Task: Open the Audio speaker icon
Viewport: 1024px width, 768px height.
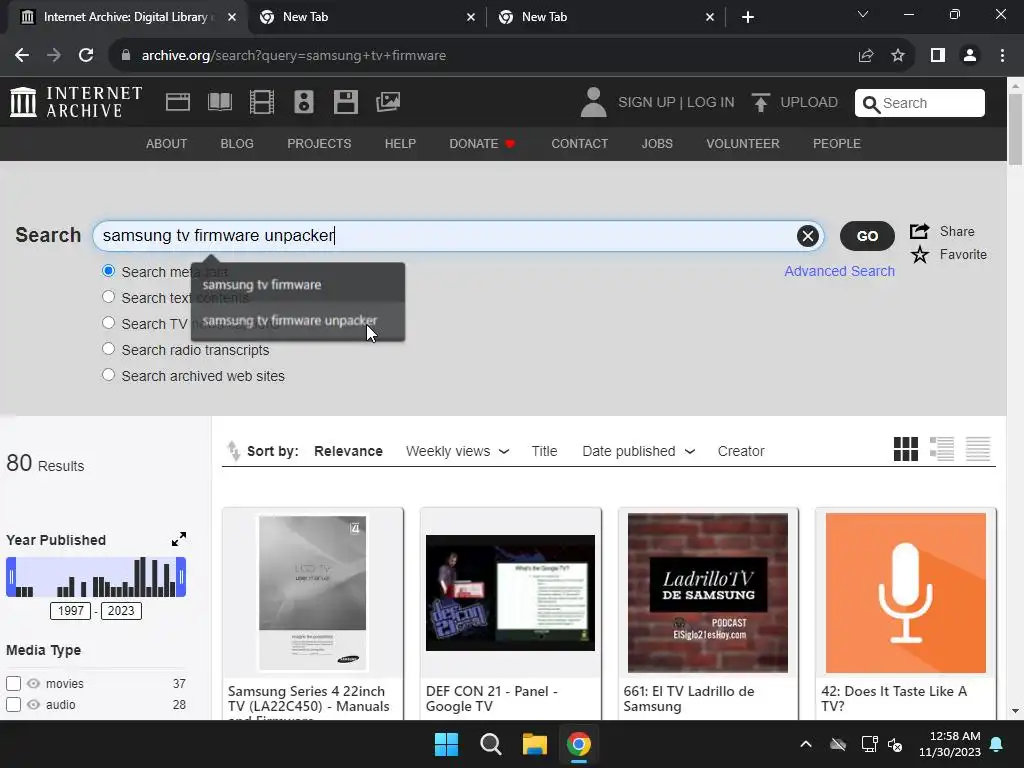Action: click(x=304, y=102)
